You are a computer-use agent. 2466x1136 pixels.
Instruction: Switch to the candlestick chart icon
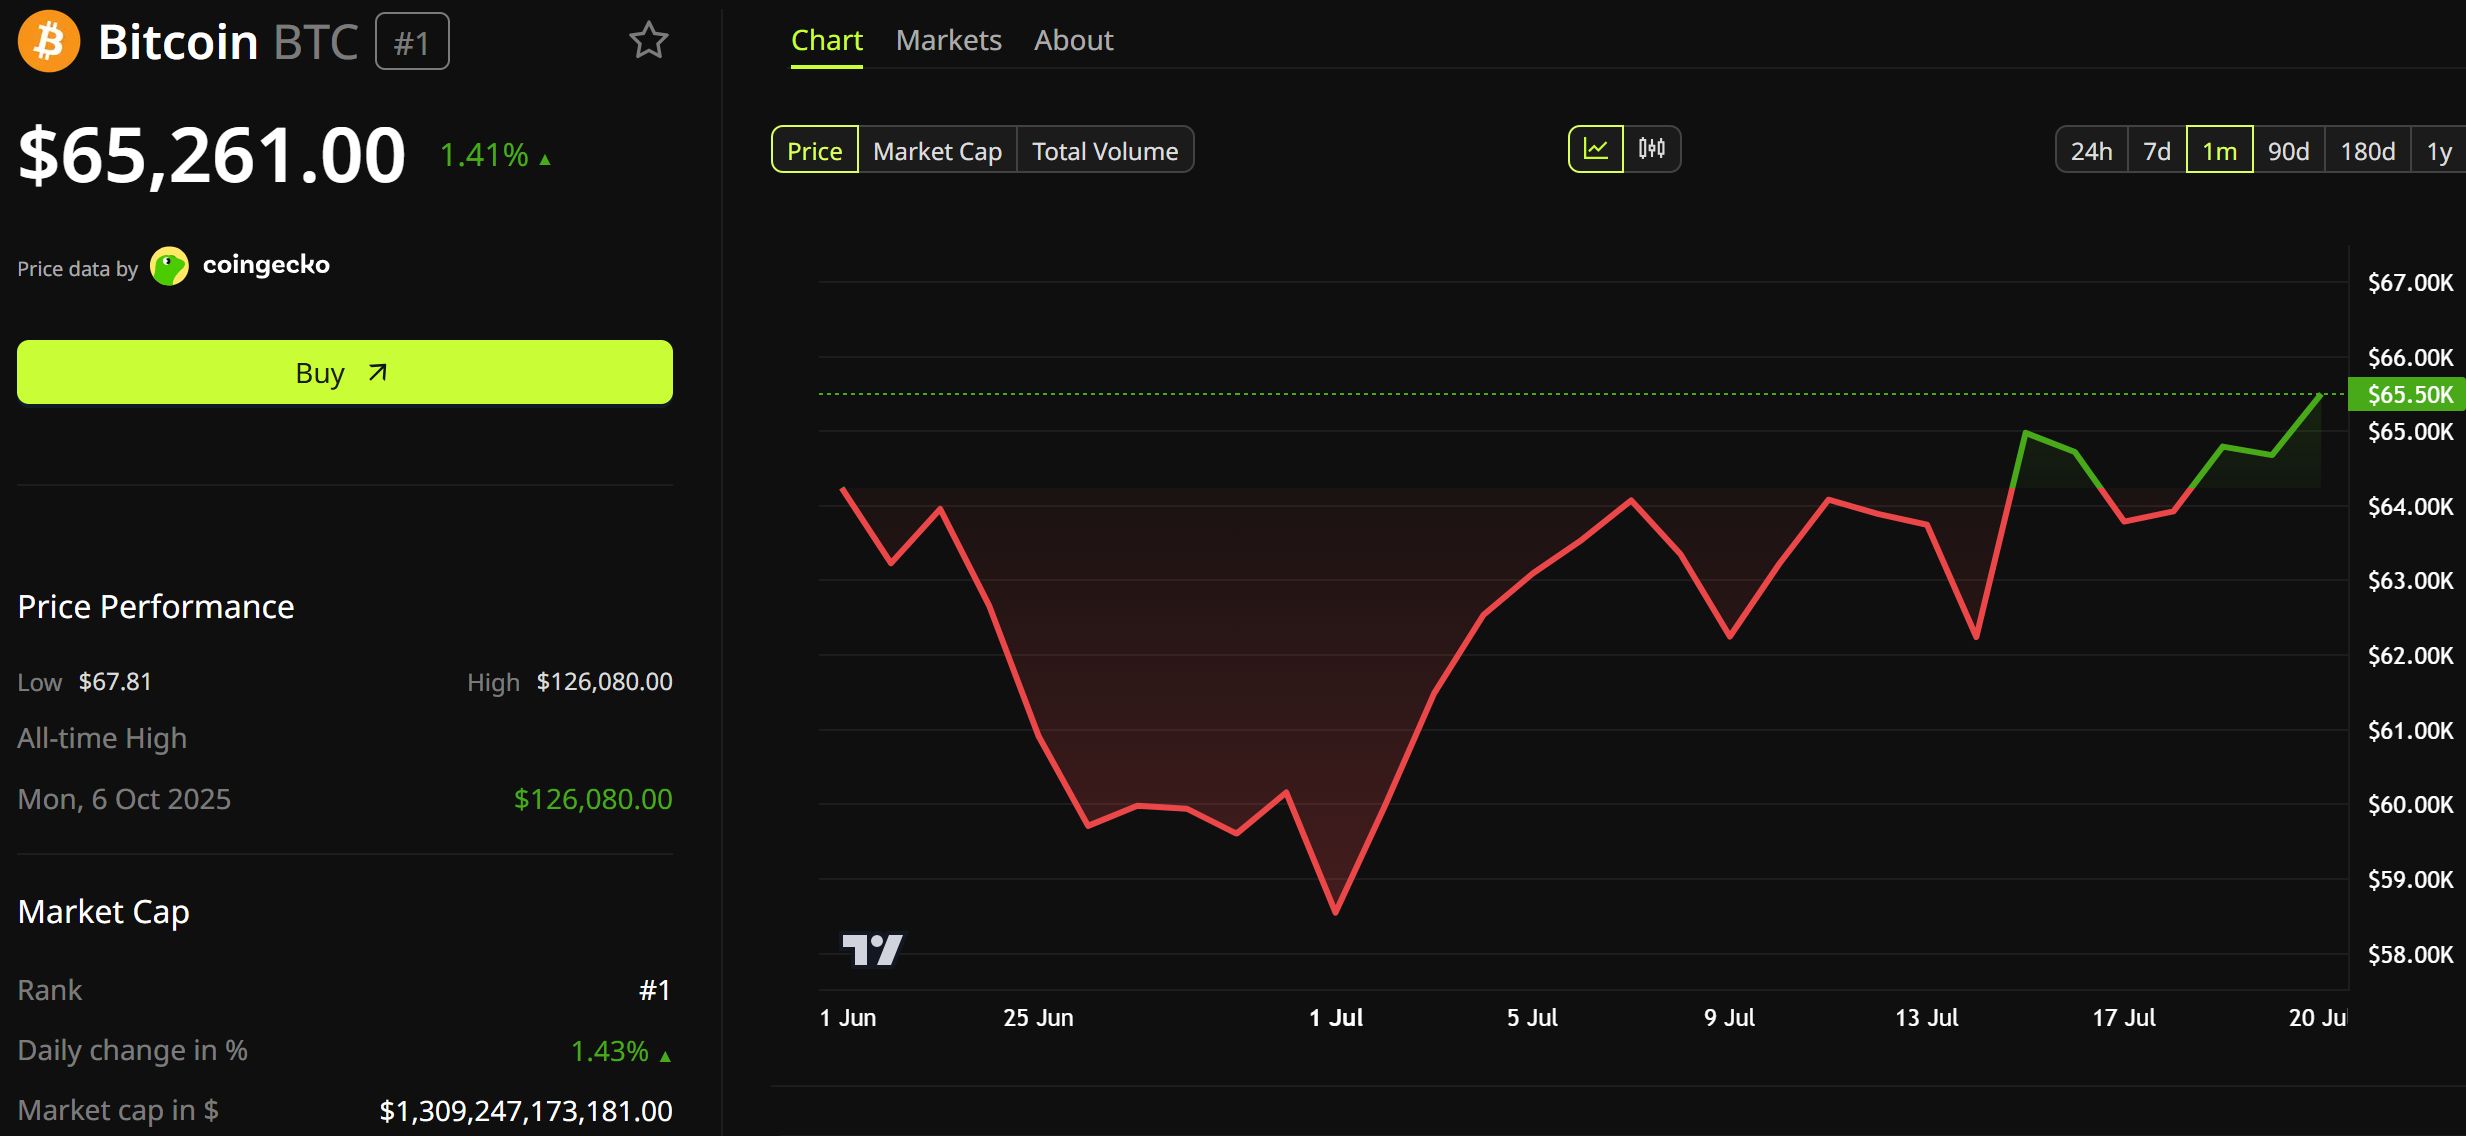[1652, 149]
